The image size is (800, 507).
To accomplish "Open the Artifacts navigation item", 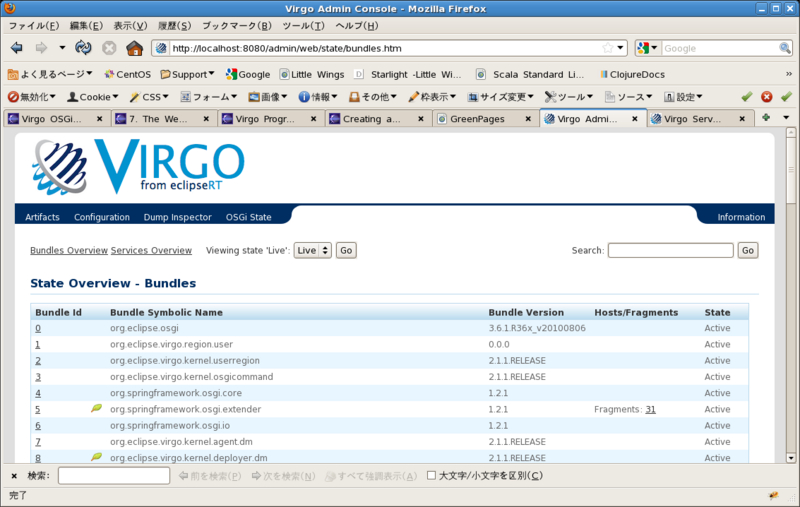I will (42, 217).
